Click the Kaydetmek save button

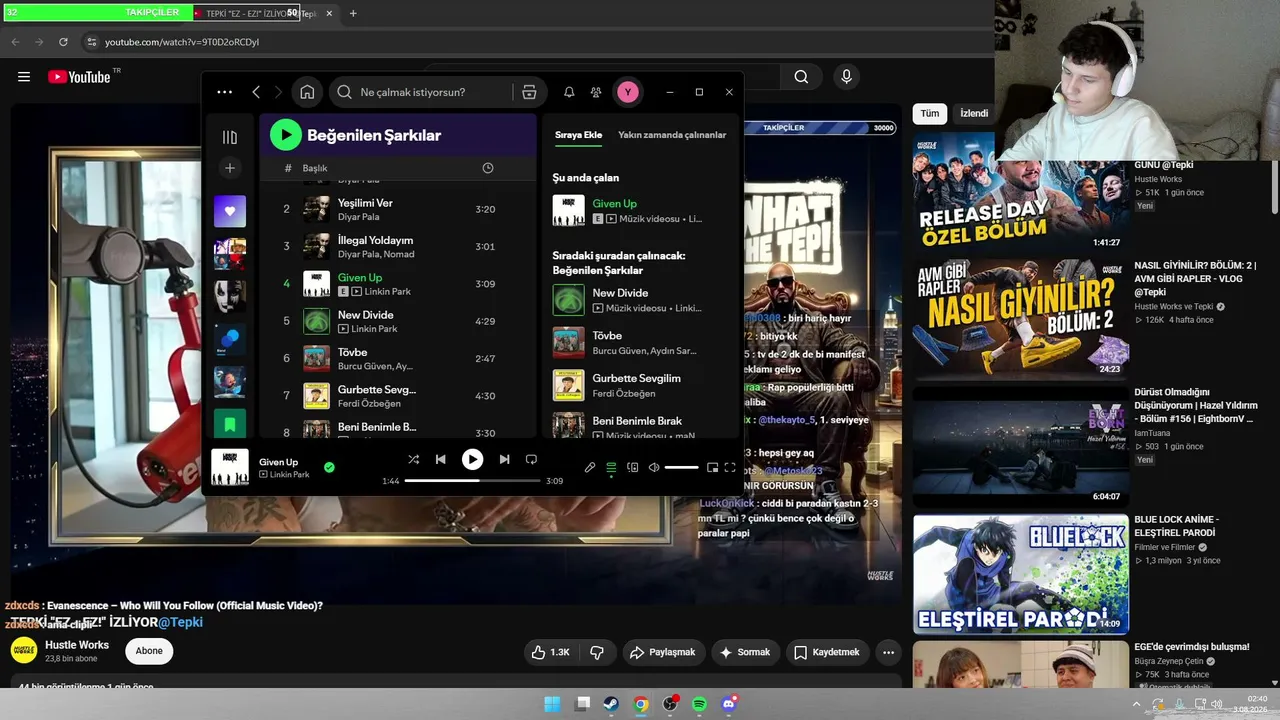(826, 652)
